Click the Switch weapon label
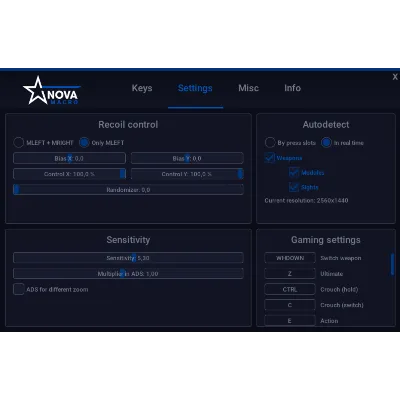Viewport: 400px width, 400px height. [x=341, y=258]
